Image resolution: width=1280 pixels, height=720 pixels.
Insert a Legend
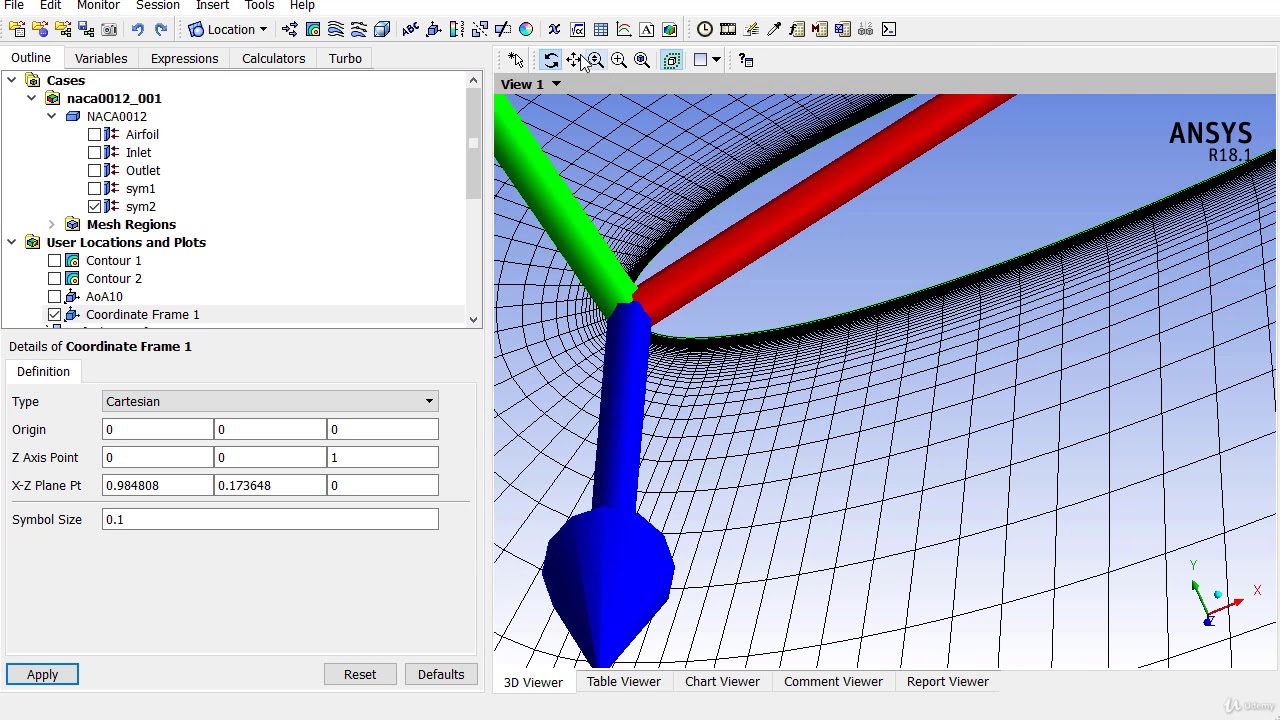pos(456,29)
